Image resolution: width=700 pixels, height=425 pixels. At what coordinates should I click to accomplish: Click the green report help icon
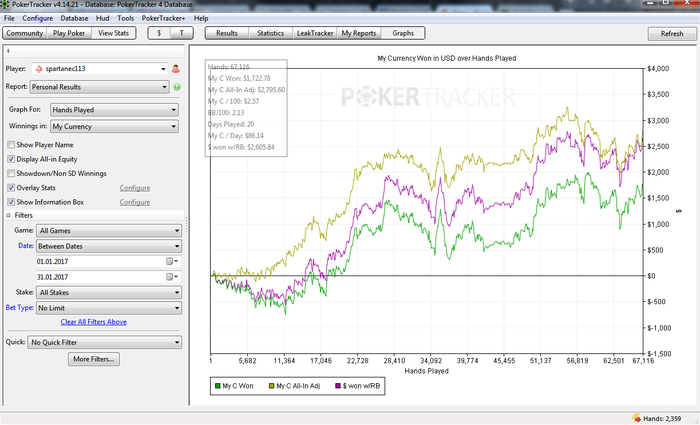coord(177,87)
